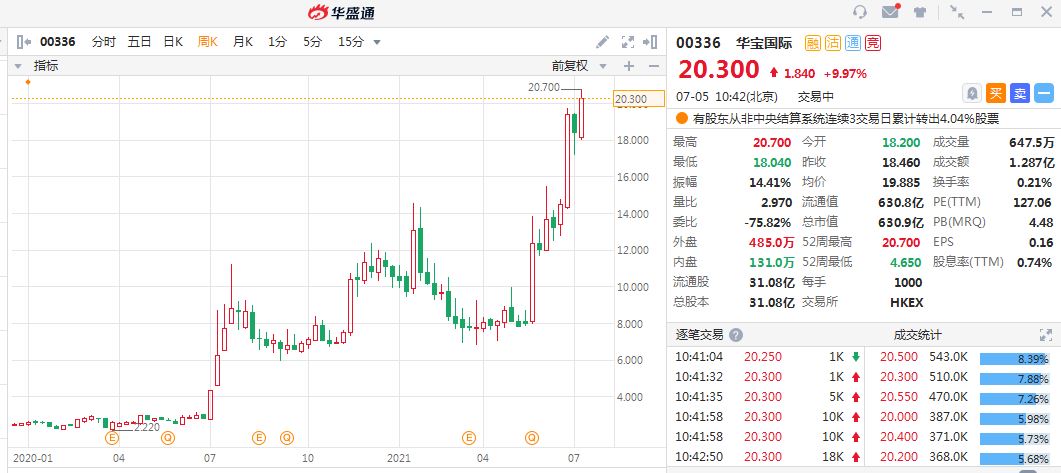The height and width of the screenshot is (473, 1061).
Task: Open customer service headset icon
Action: tap(860, 12)
